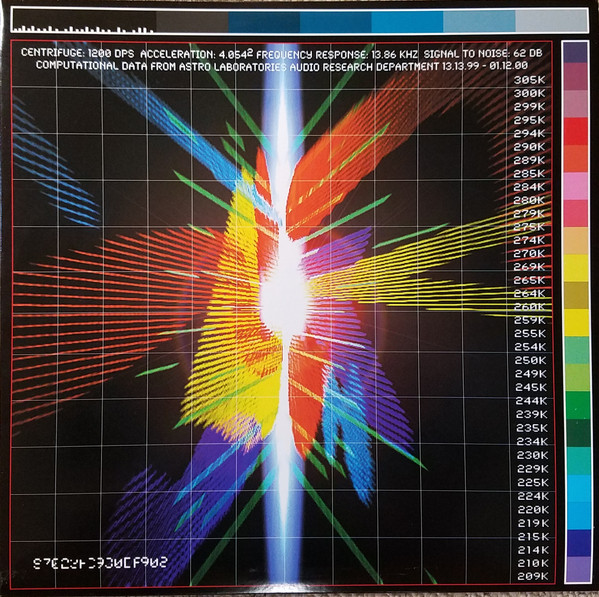This screenshot has width=599, height=597.
Task: Pick the dark purple swatch atop the color strip
Action: [576, 52]
